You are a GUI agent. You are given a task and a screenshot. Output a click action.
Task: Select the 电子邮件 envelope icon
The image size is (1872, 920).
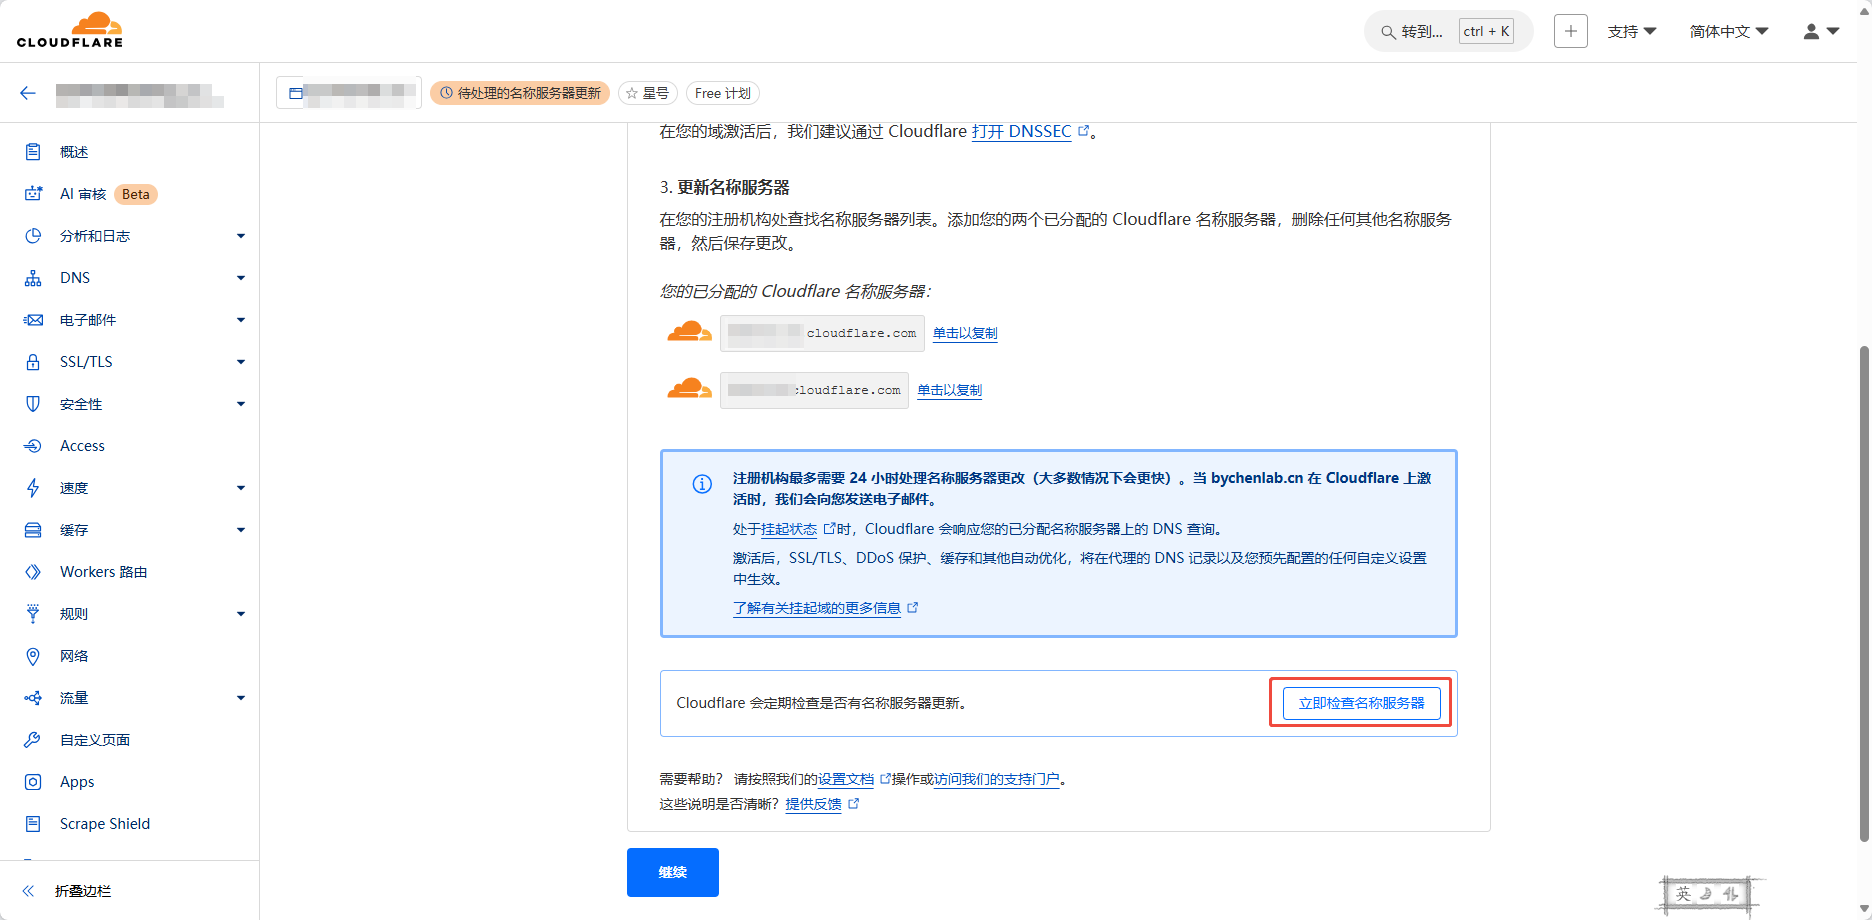coord(33,320)
